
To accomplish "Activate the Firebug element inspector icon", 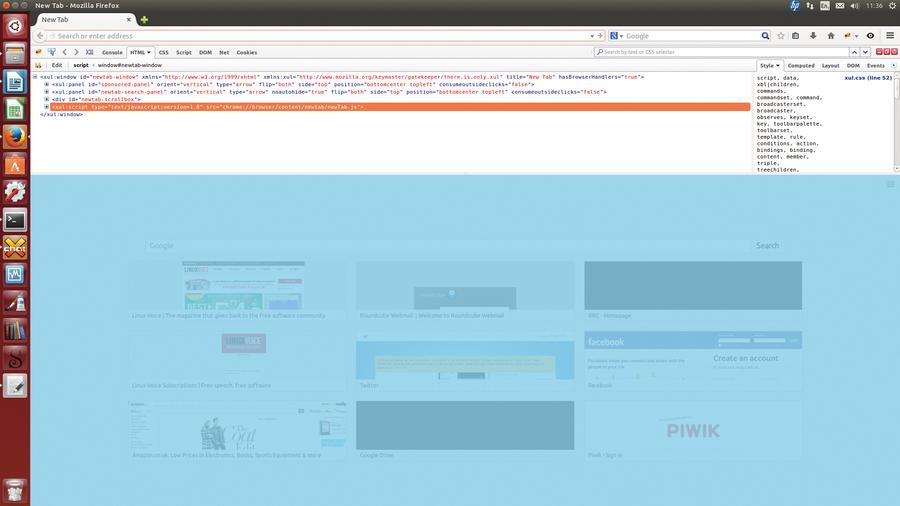I will pos(52,52).
